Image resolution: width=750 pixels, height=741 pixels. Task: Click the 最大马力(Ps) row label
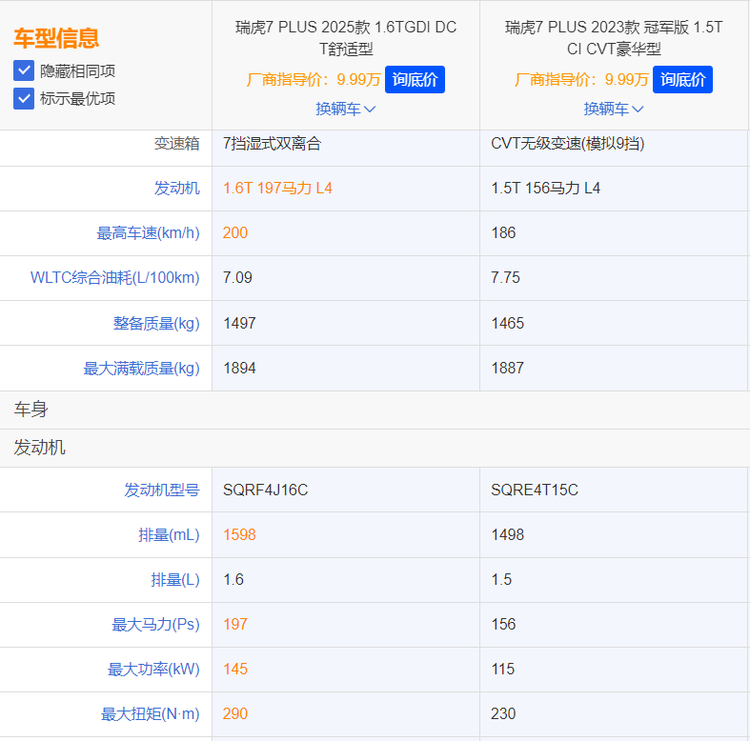pyautogui.click(x=155, y=624)
